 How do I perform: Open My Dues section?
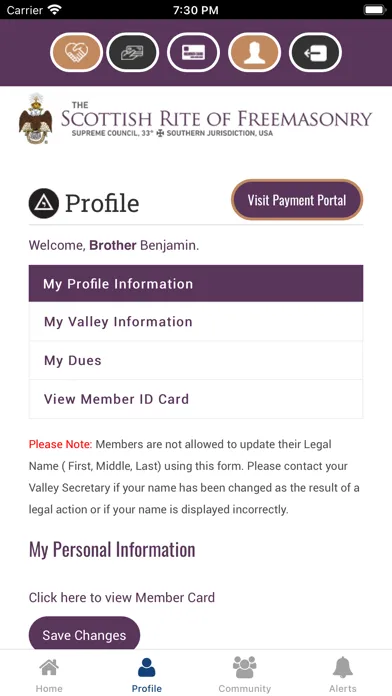196,360
